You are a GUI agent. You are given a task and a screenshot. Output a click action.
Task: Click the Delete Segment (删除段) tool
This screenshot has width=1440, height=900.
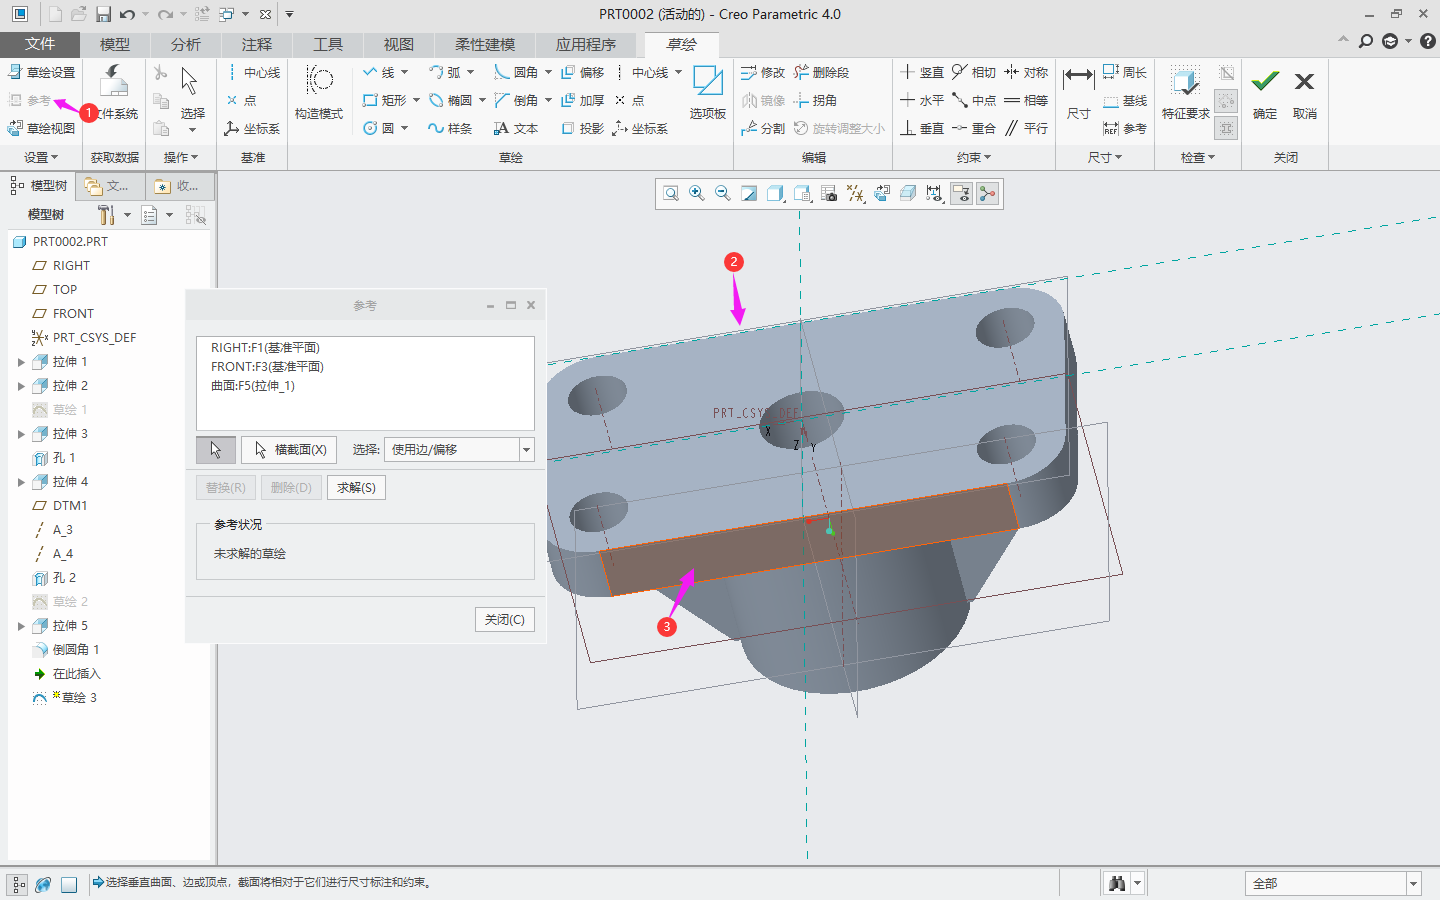821,72
